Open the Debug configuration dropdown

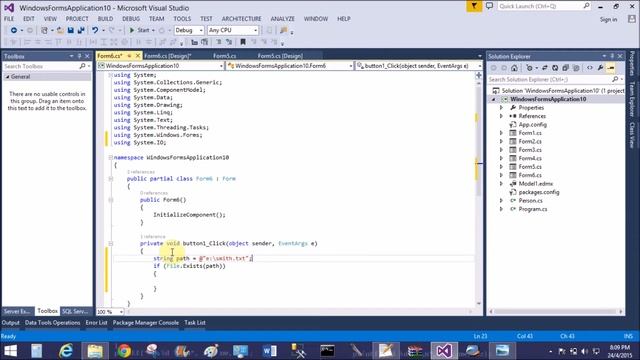coord(189,30)
